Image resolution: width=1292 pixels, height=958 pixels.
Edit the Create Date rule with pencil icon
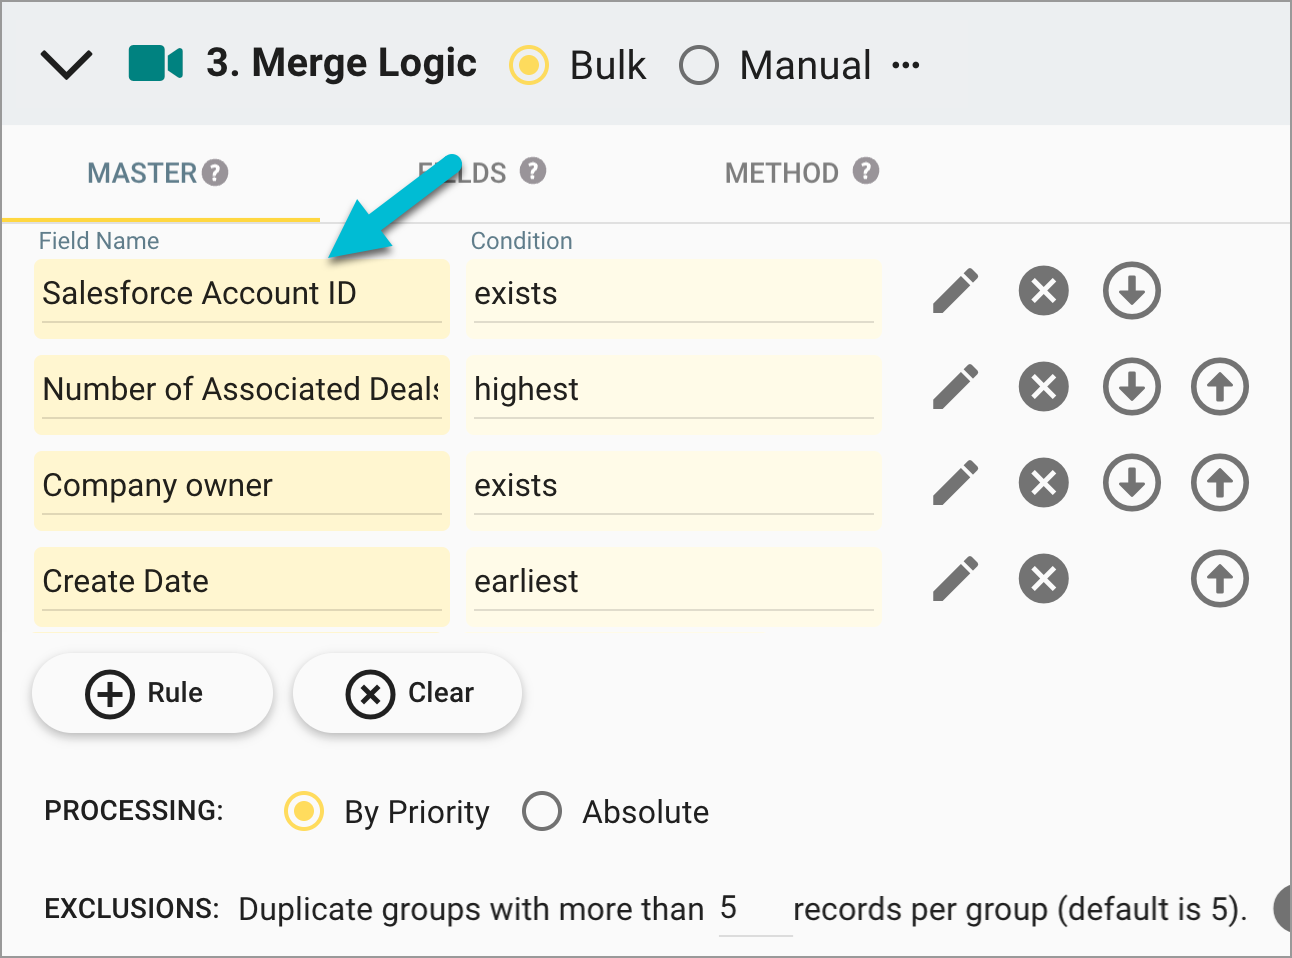(x=955, y=579)
